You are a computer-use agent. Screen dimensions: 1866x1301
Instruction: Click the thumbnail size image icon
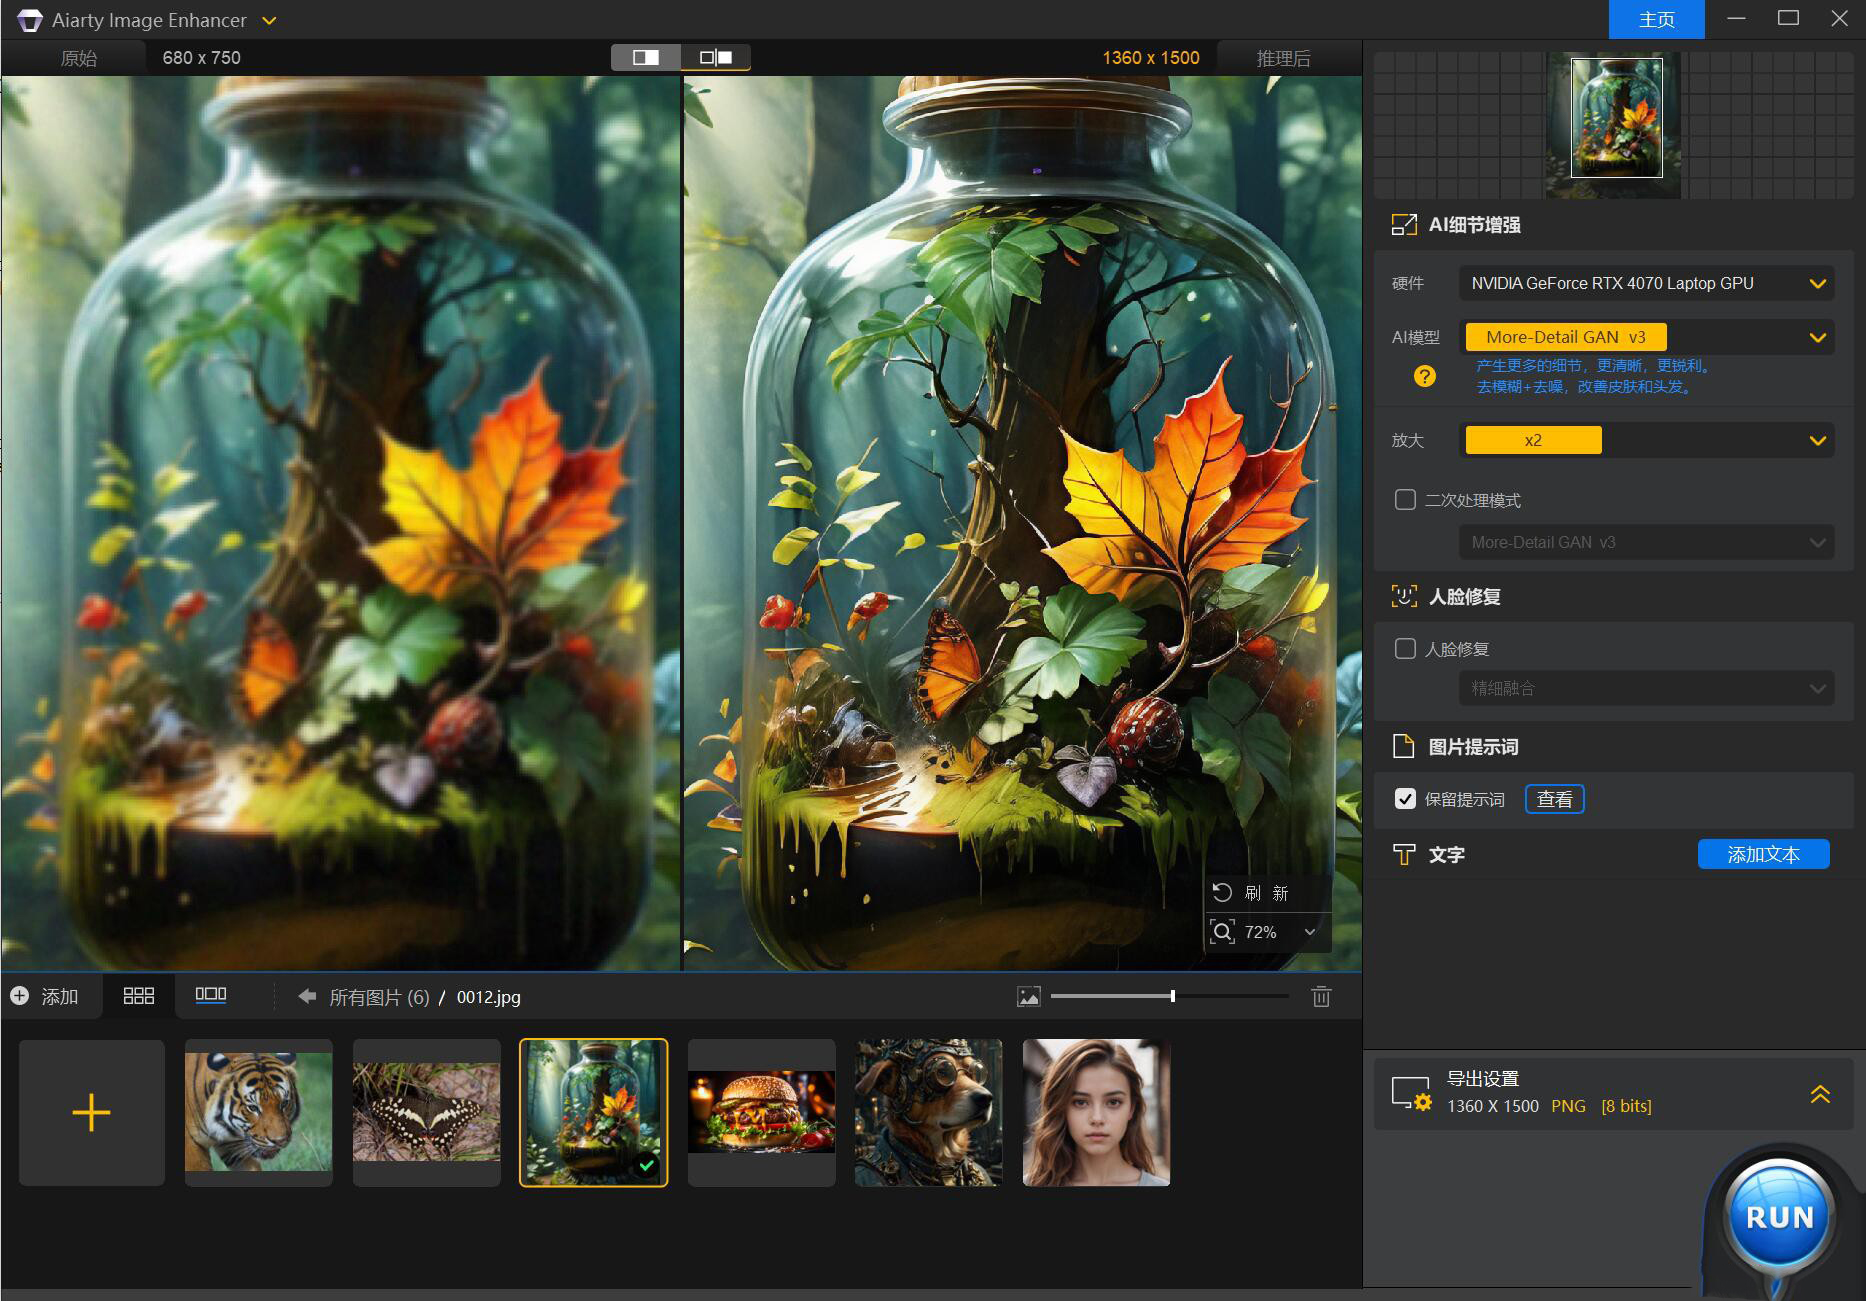[1029, 996]
